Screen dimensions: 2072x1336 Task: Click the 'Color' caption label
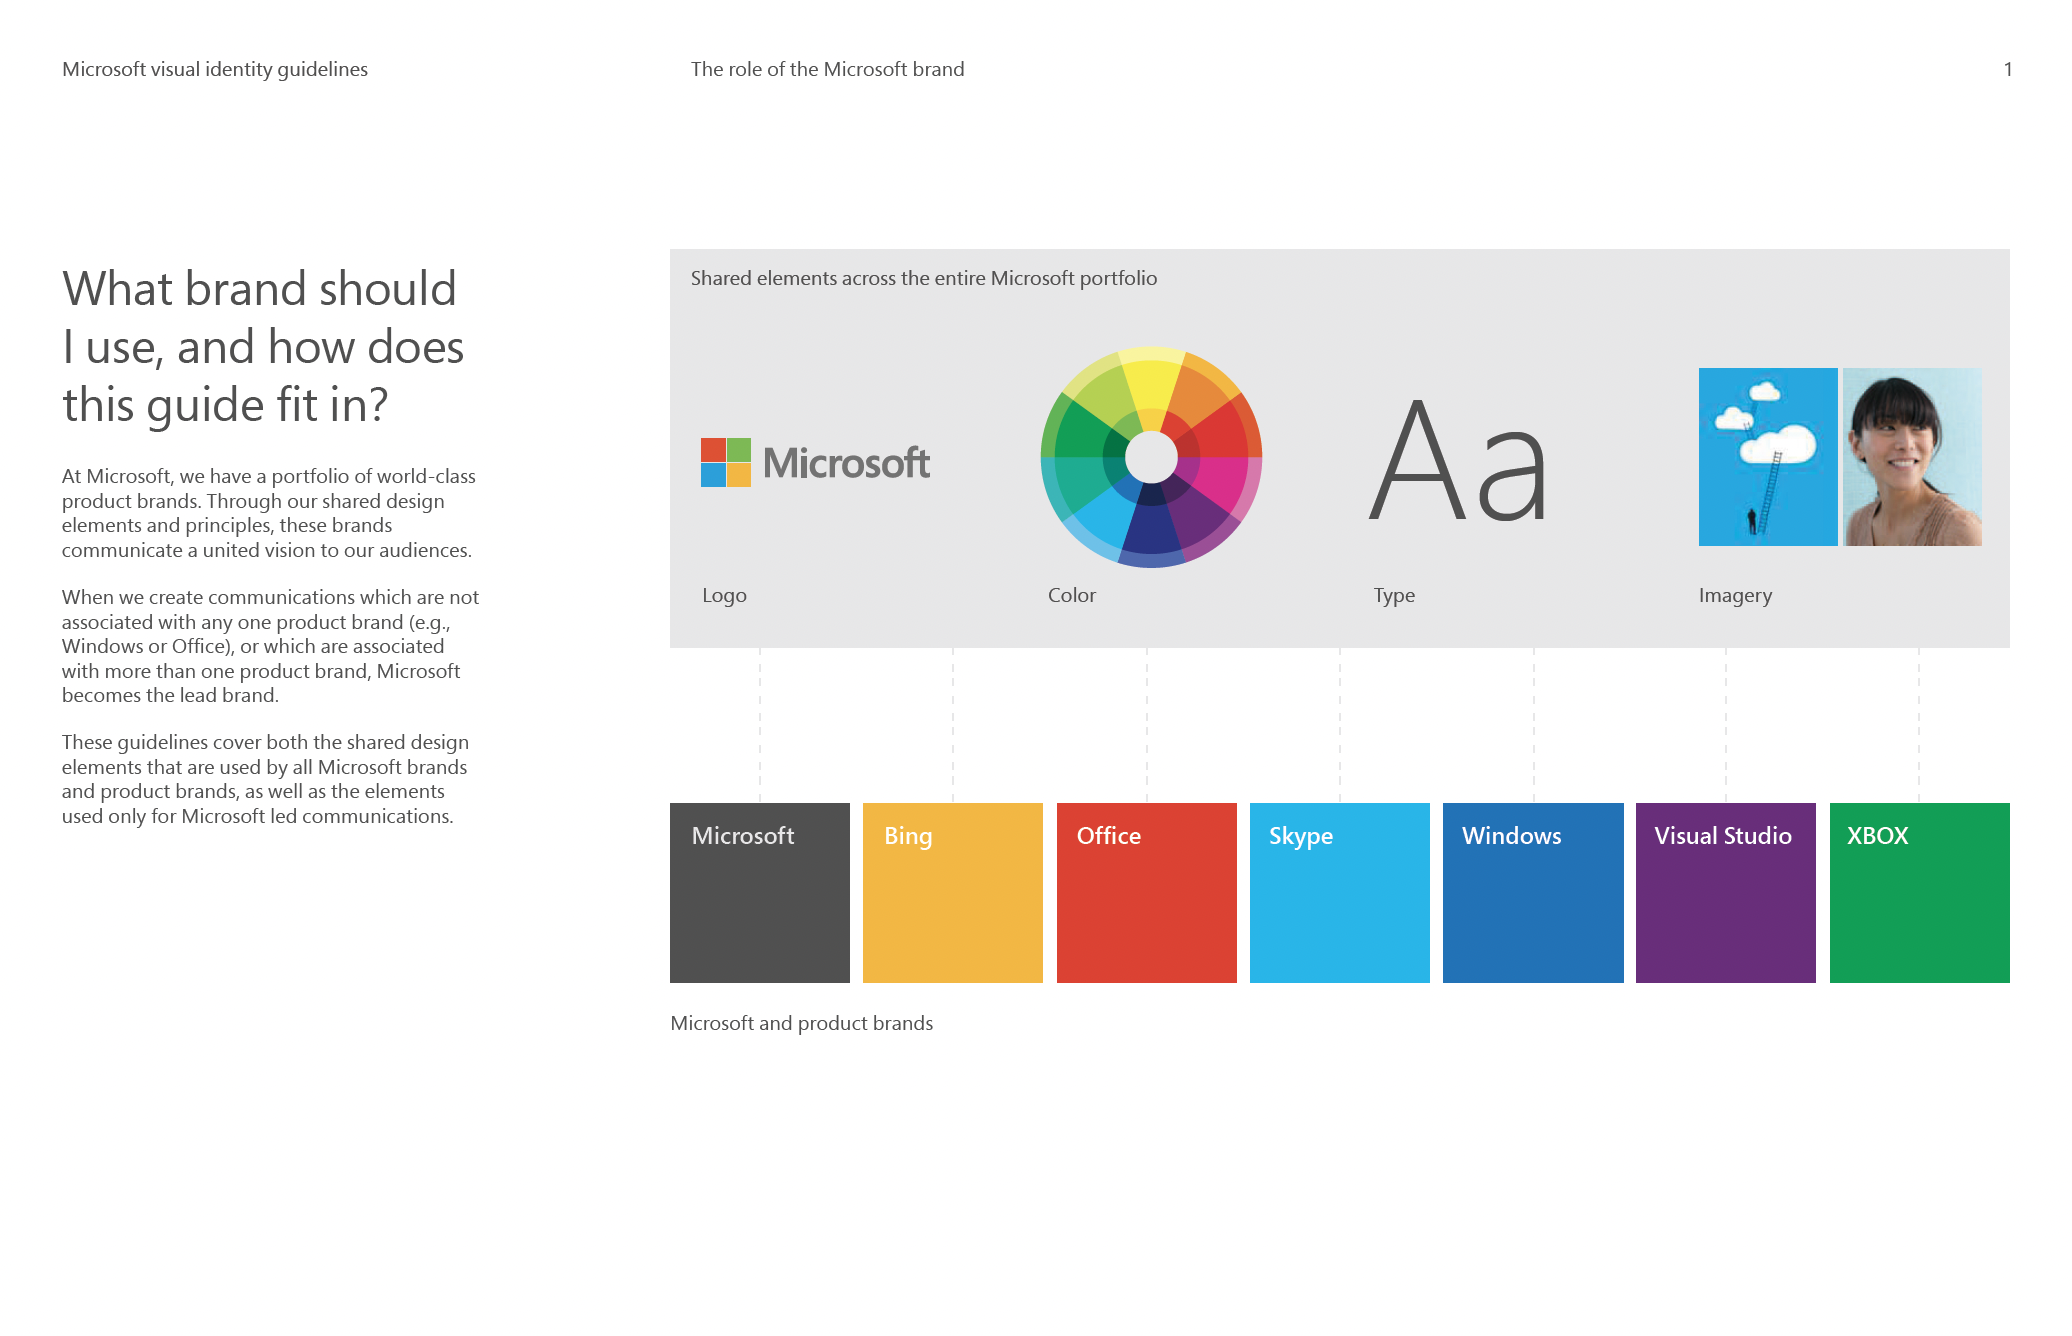[x=1072, y=595]
